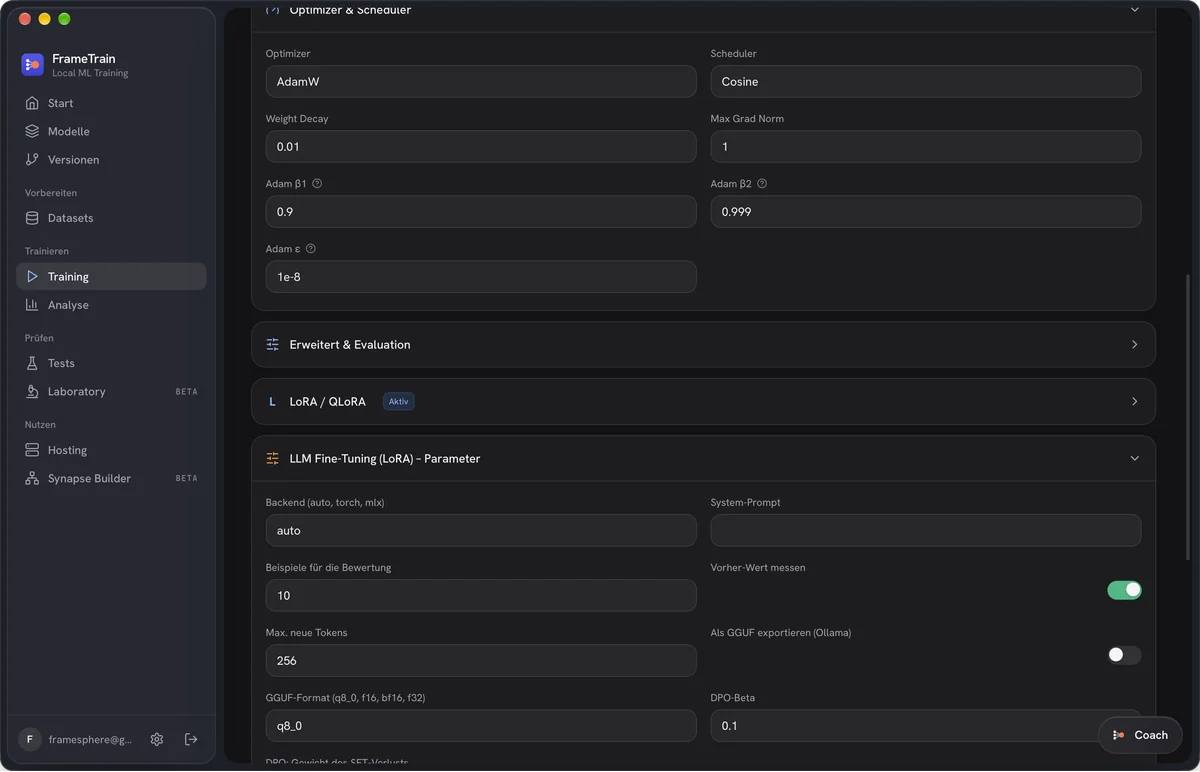Open the Hosting page
The image size is (1200, 772).
click(x=111, y=450)
